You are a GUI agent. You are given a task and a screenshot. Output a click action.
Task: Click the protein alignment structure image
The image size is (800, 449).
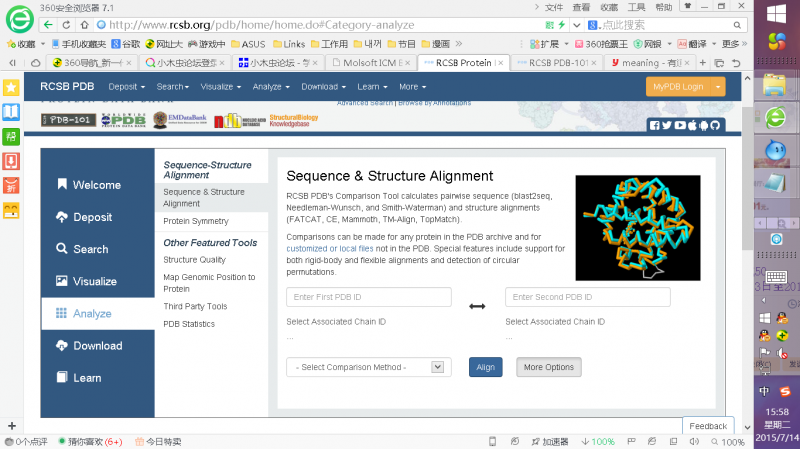coord(638,228)
